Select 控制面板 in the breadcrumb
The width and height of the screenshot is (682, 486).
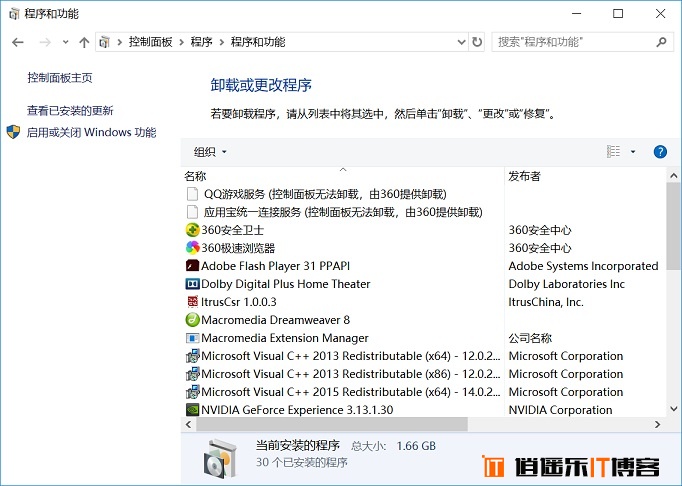150,42
